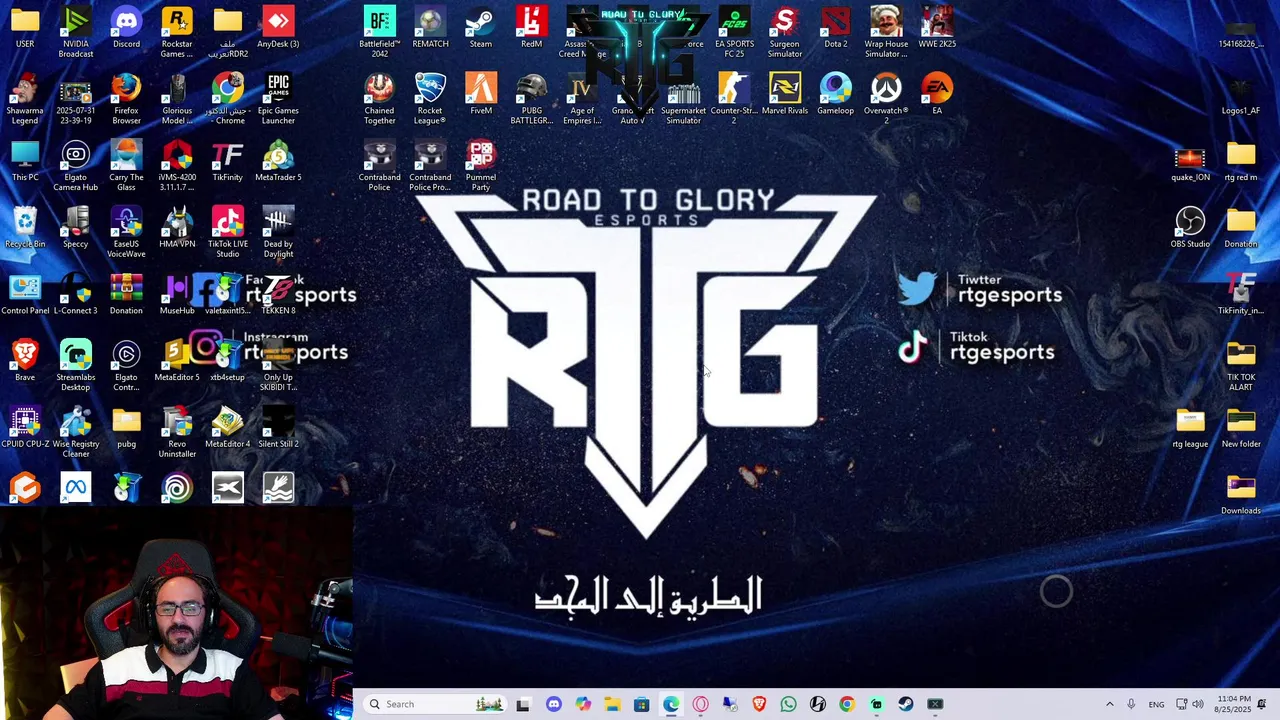This screenshot has width=1280, height=720.
Task: Select the REMATCH game icon
Action: [x=430, y=28]
